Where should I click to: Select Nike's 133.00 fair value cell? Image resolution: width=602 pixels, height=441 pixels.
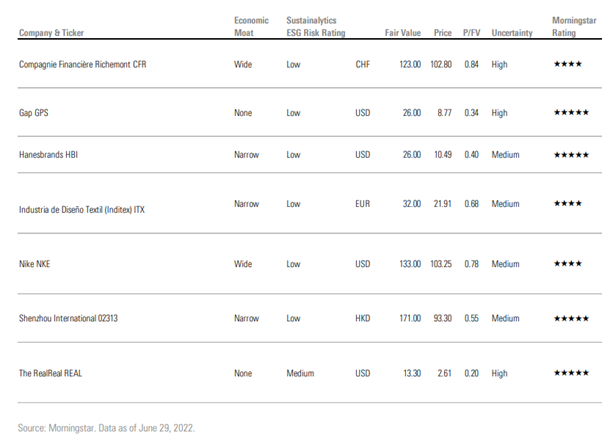pyautogui.click(x=409, y=264)
